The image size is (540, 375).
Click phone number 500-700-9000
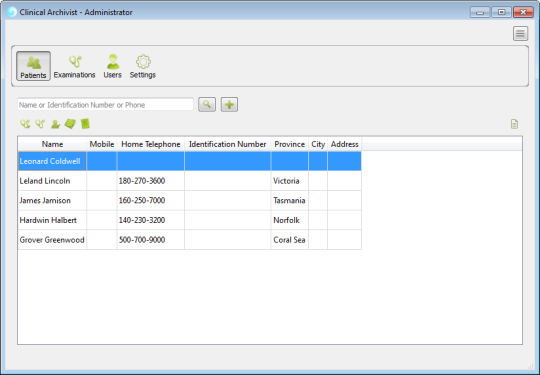click(142, 240)
